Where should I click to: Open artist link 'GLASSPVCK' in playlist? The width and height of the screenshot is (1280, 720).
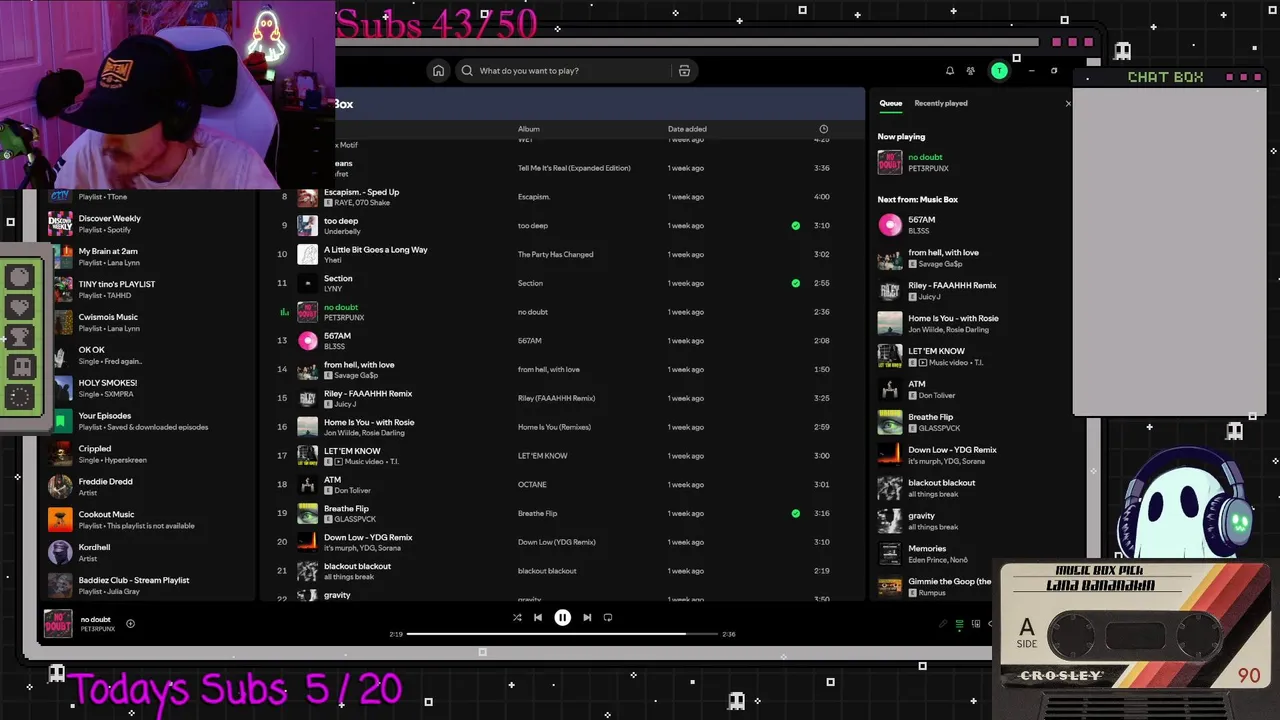coord(355,520)
